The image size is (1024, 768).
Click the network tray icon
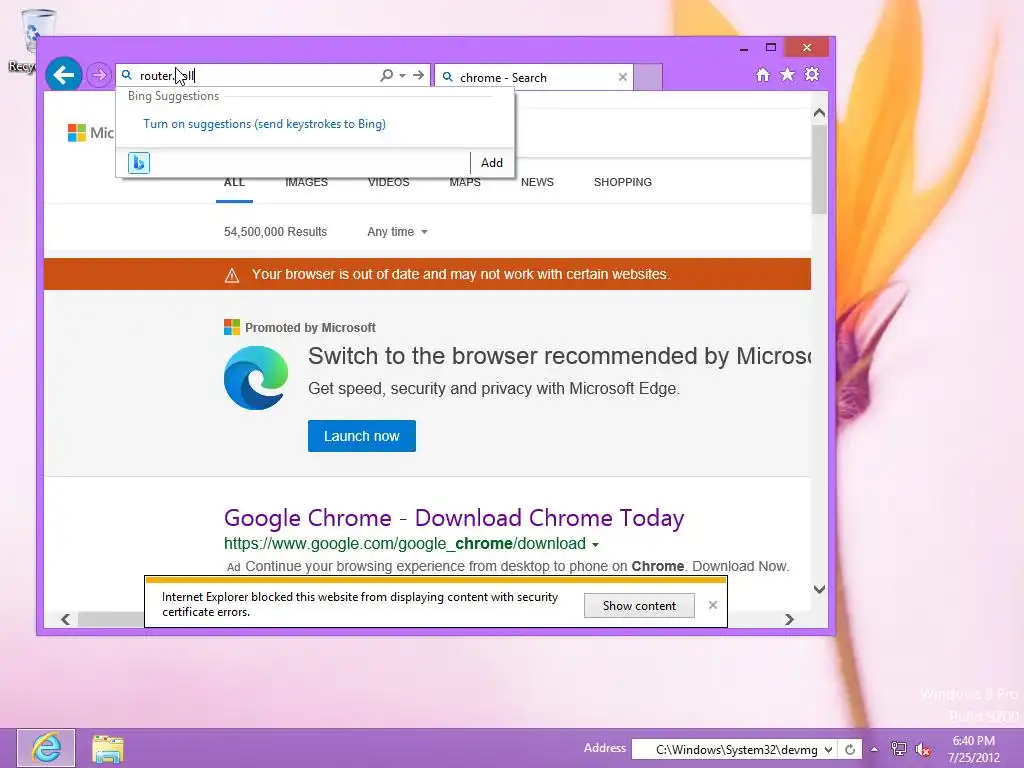click(899, 750)
